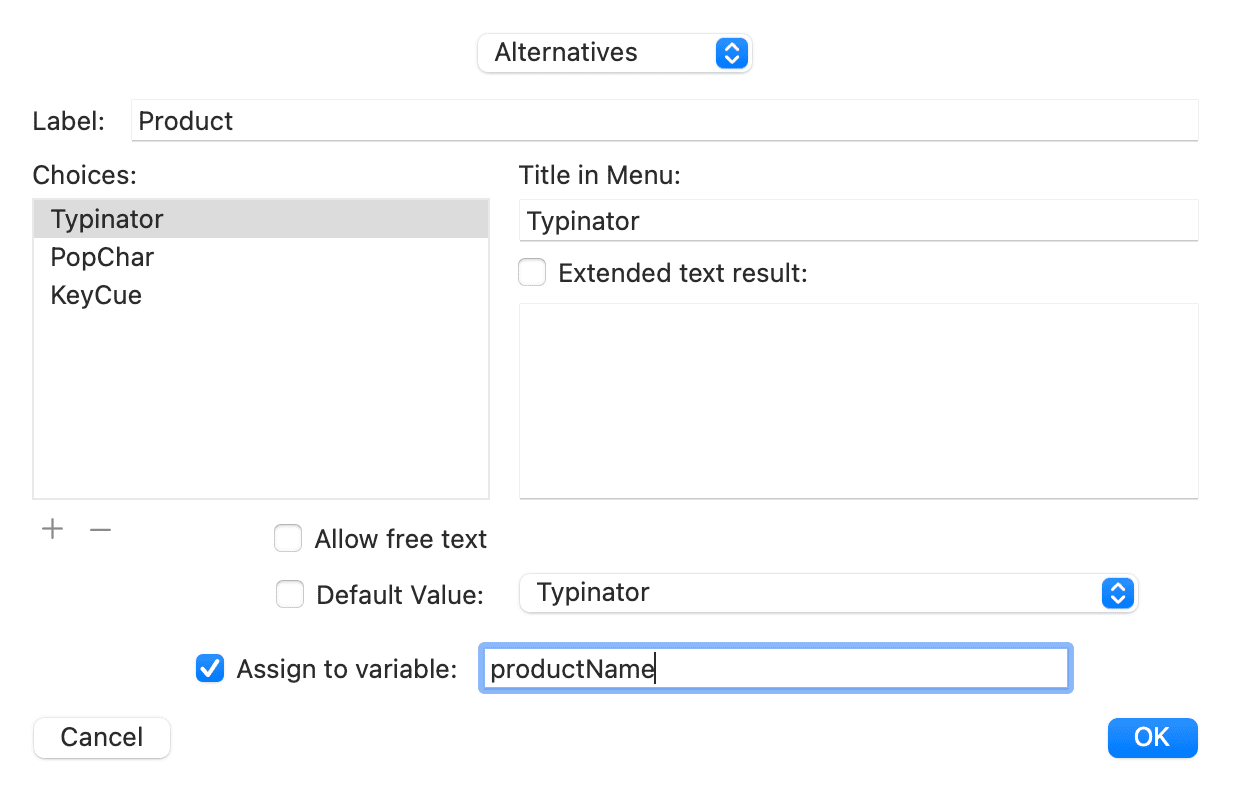
Task: Click the empty extended text result area
Action: click(858, 400)
